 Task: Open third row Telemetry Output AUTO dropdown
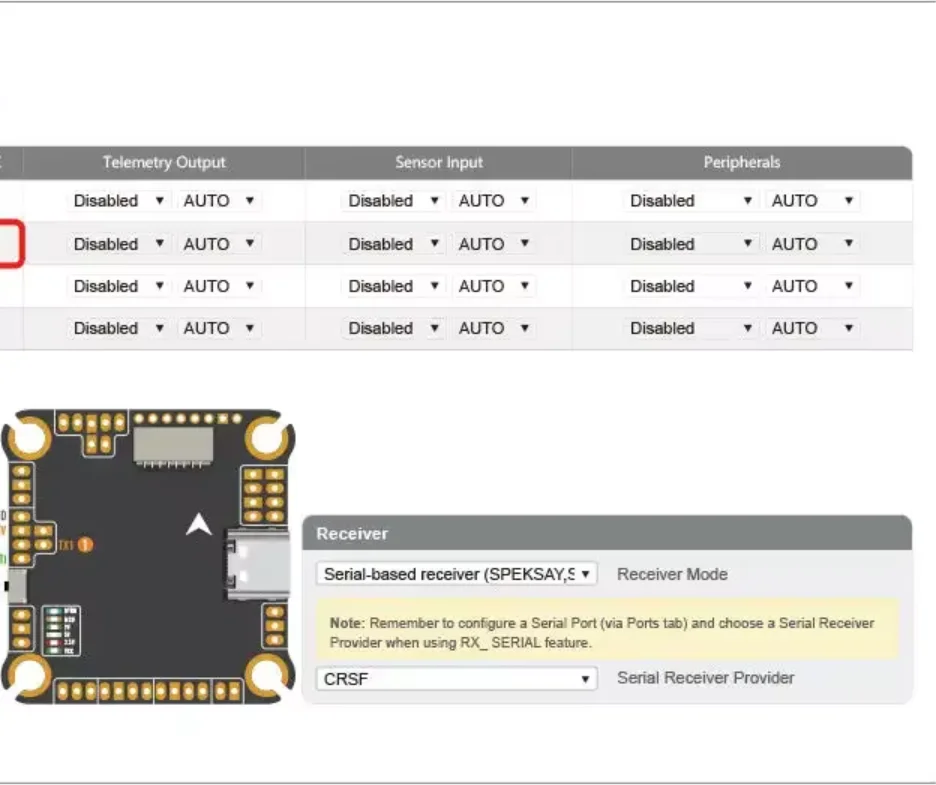pos(220,286)
